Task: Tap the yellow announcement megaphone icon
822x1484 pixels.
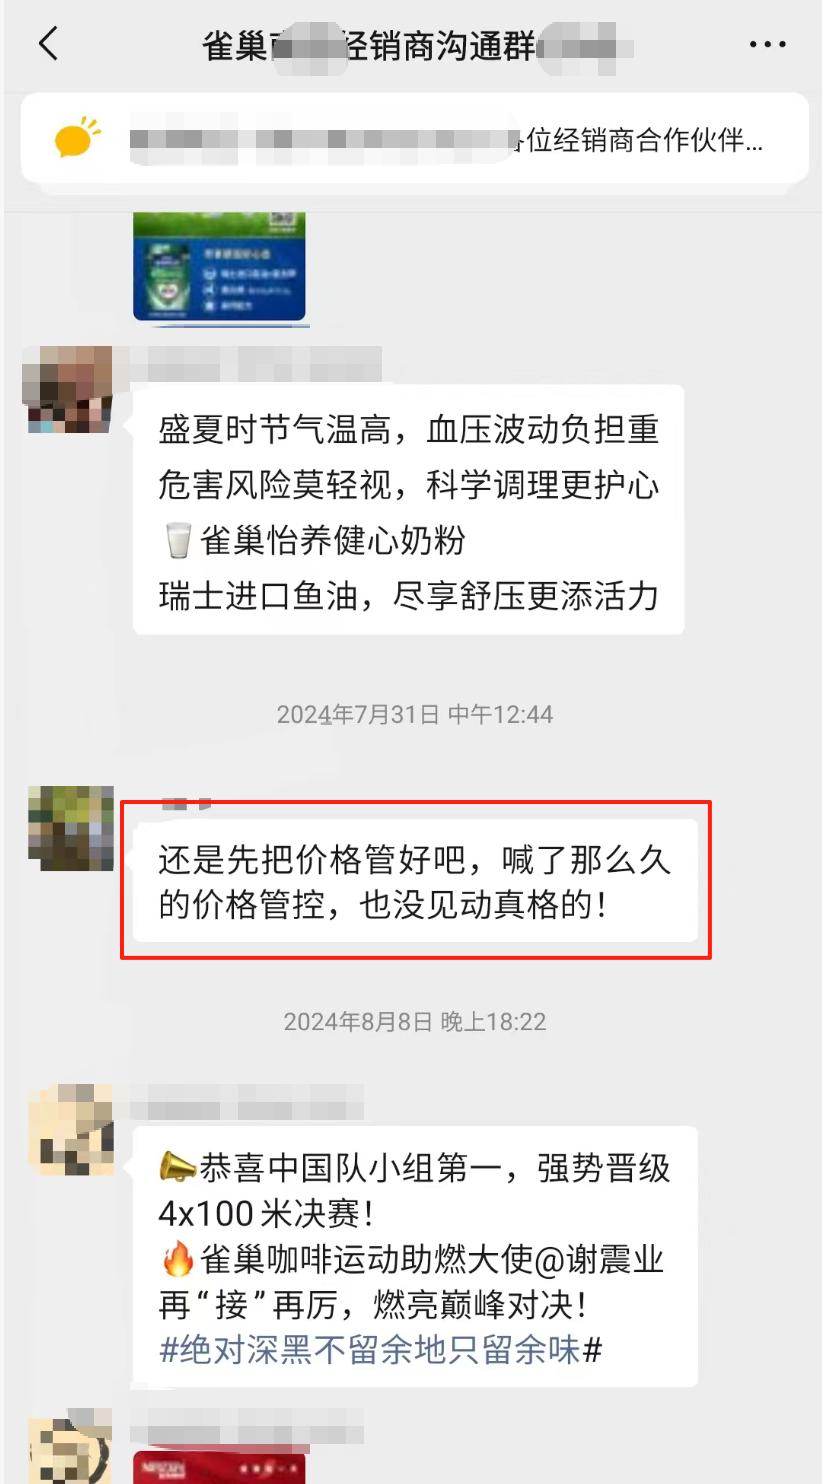Action: [76, 139]
